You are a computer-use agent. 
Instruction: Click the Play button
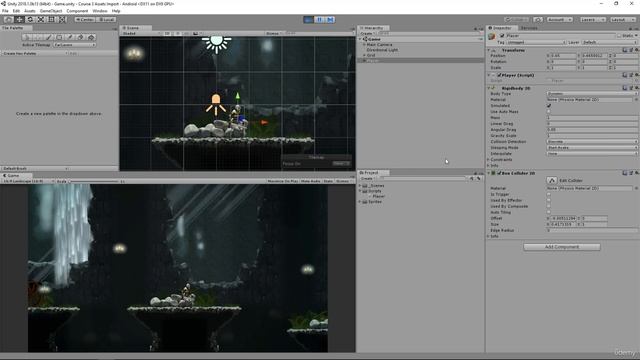(309, 20)
